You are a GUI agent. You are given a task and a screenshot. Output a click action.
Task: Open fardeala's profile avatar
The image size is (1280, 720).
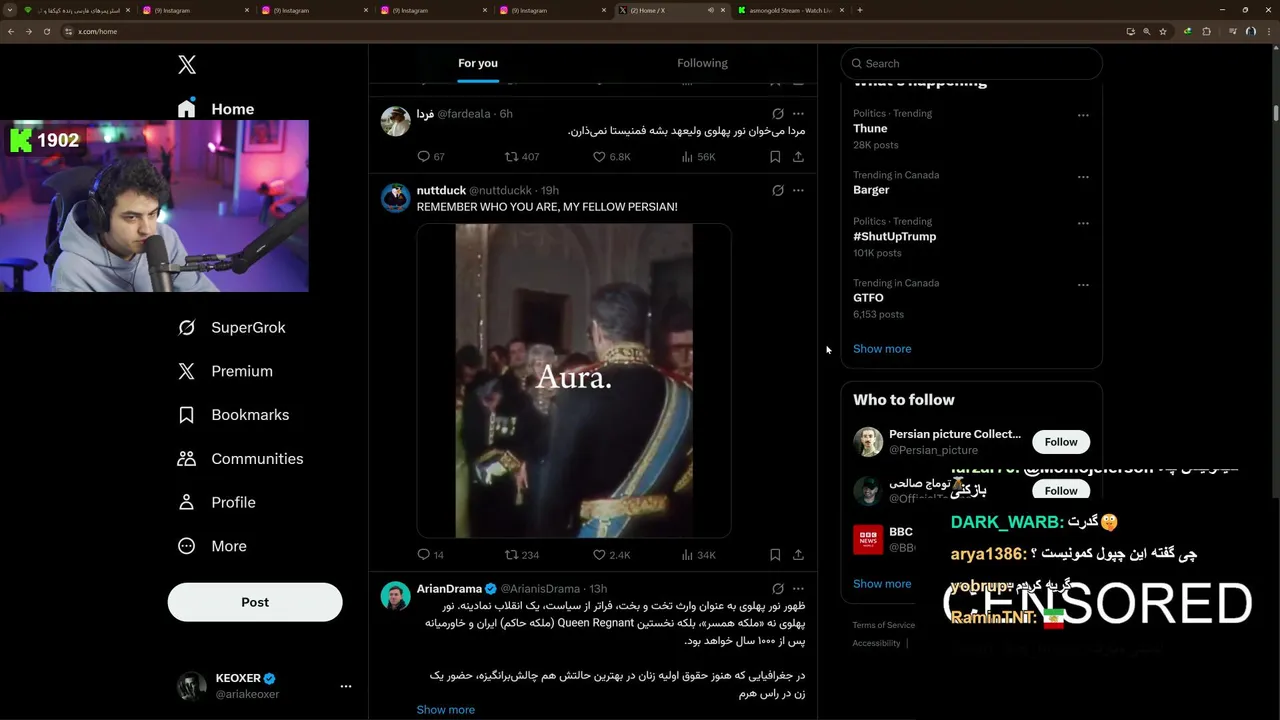396,122
